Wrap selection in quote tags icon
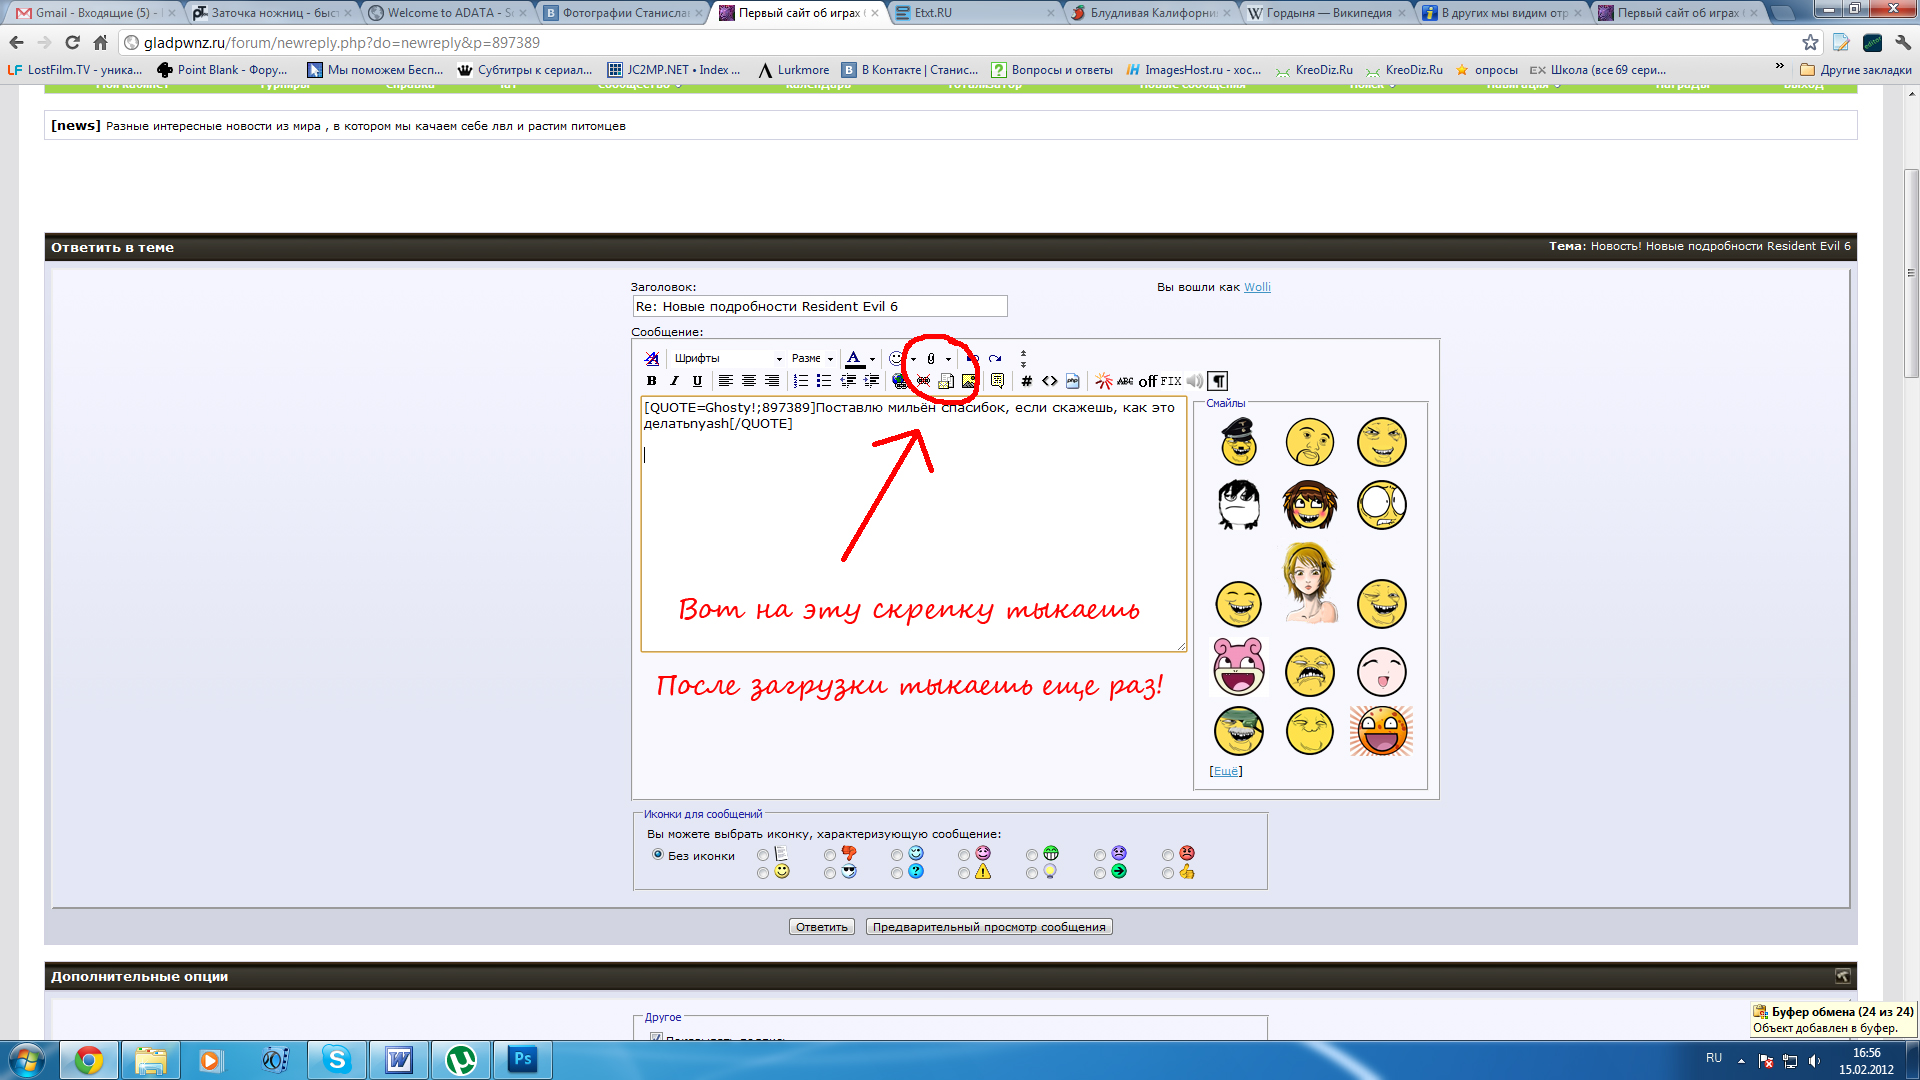This screenshot has height=1080, width=1920. point(997,381)
